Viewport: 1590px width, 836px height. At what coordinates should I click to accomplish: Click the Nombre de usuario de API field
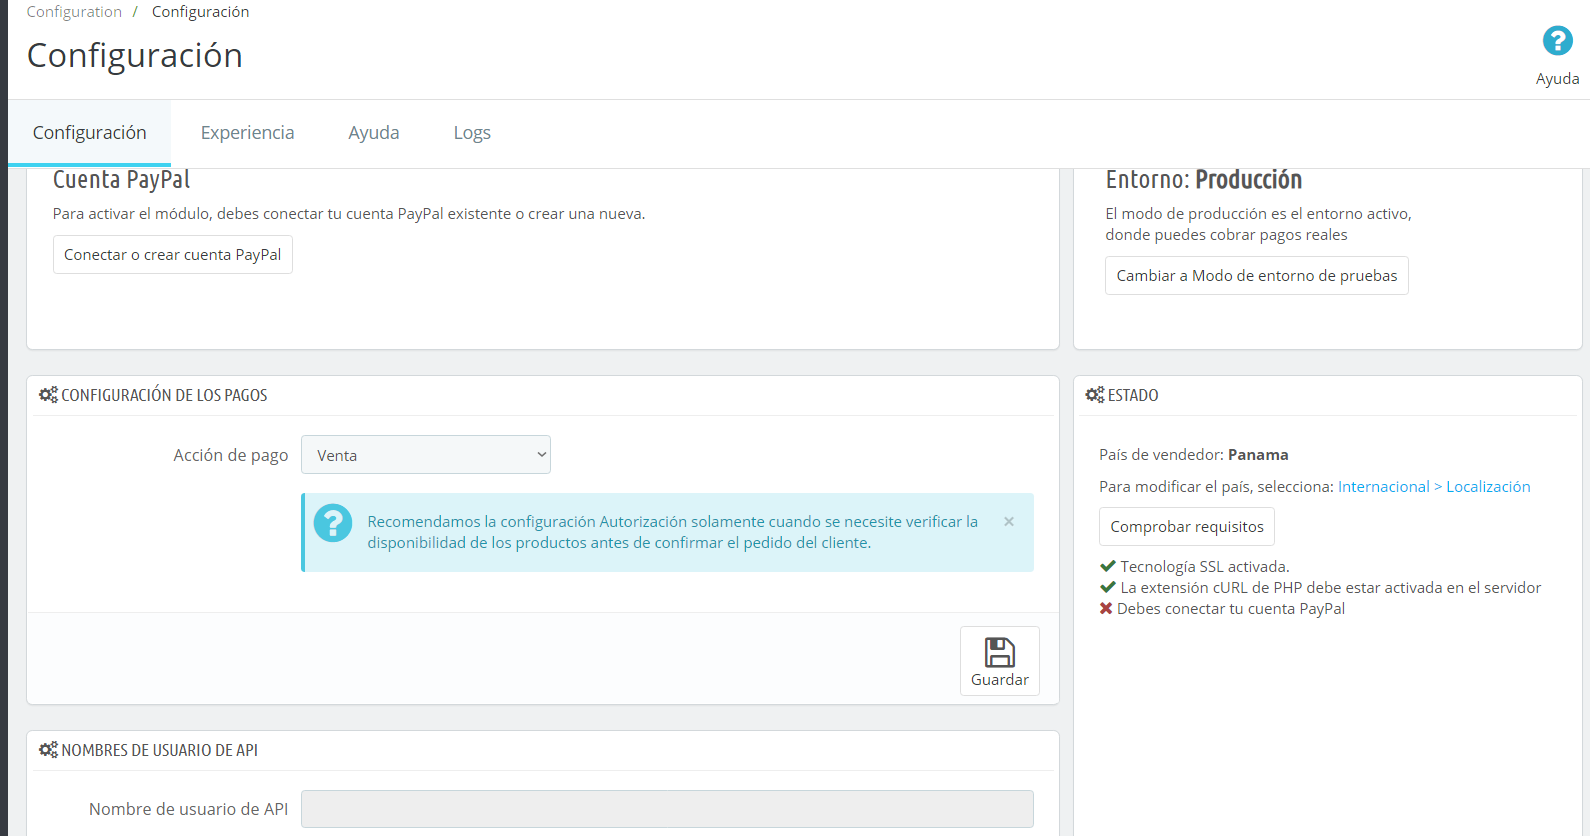point(667,809)
